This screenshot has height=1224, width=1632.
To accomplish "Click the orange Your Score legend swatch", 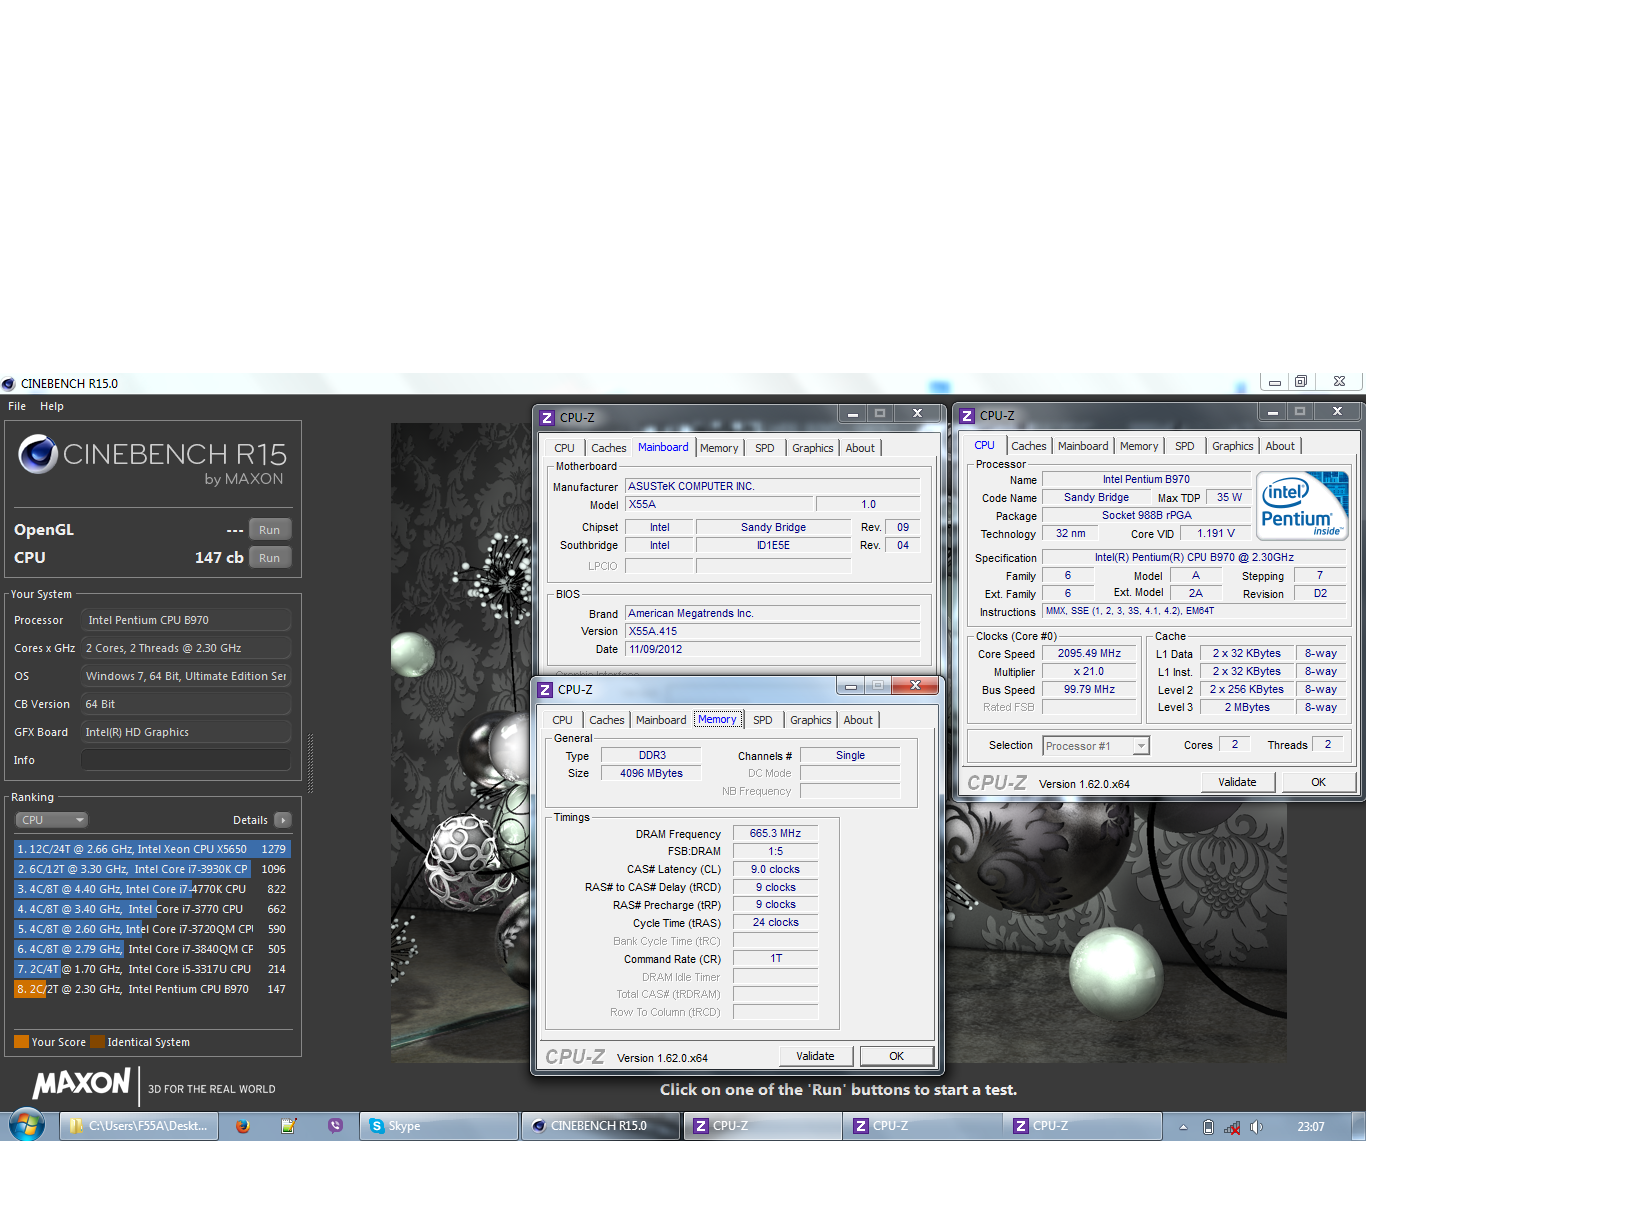I will point(21,1042).
